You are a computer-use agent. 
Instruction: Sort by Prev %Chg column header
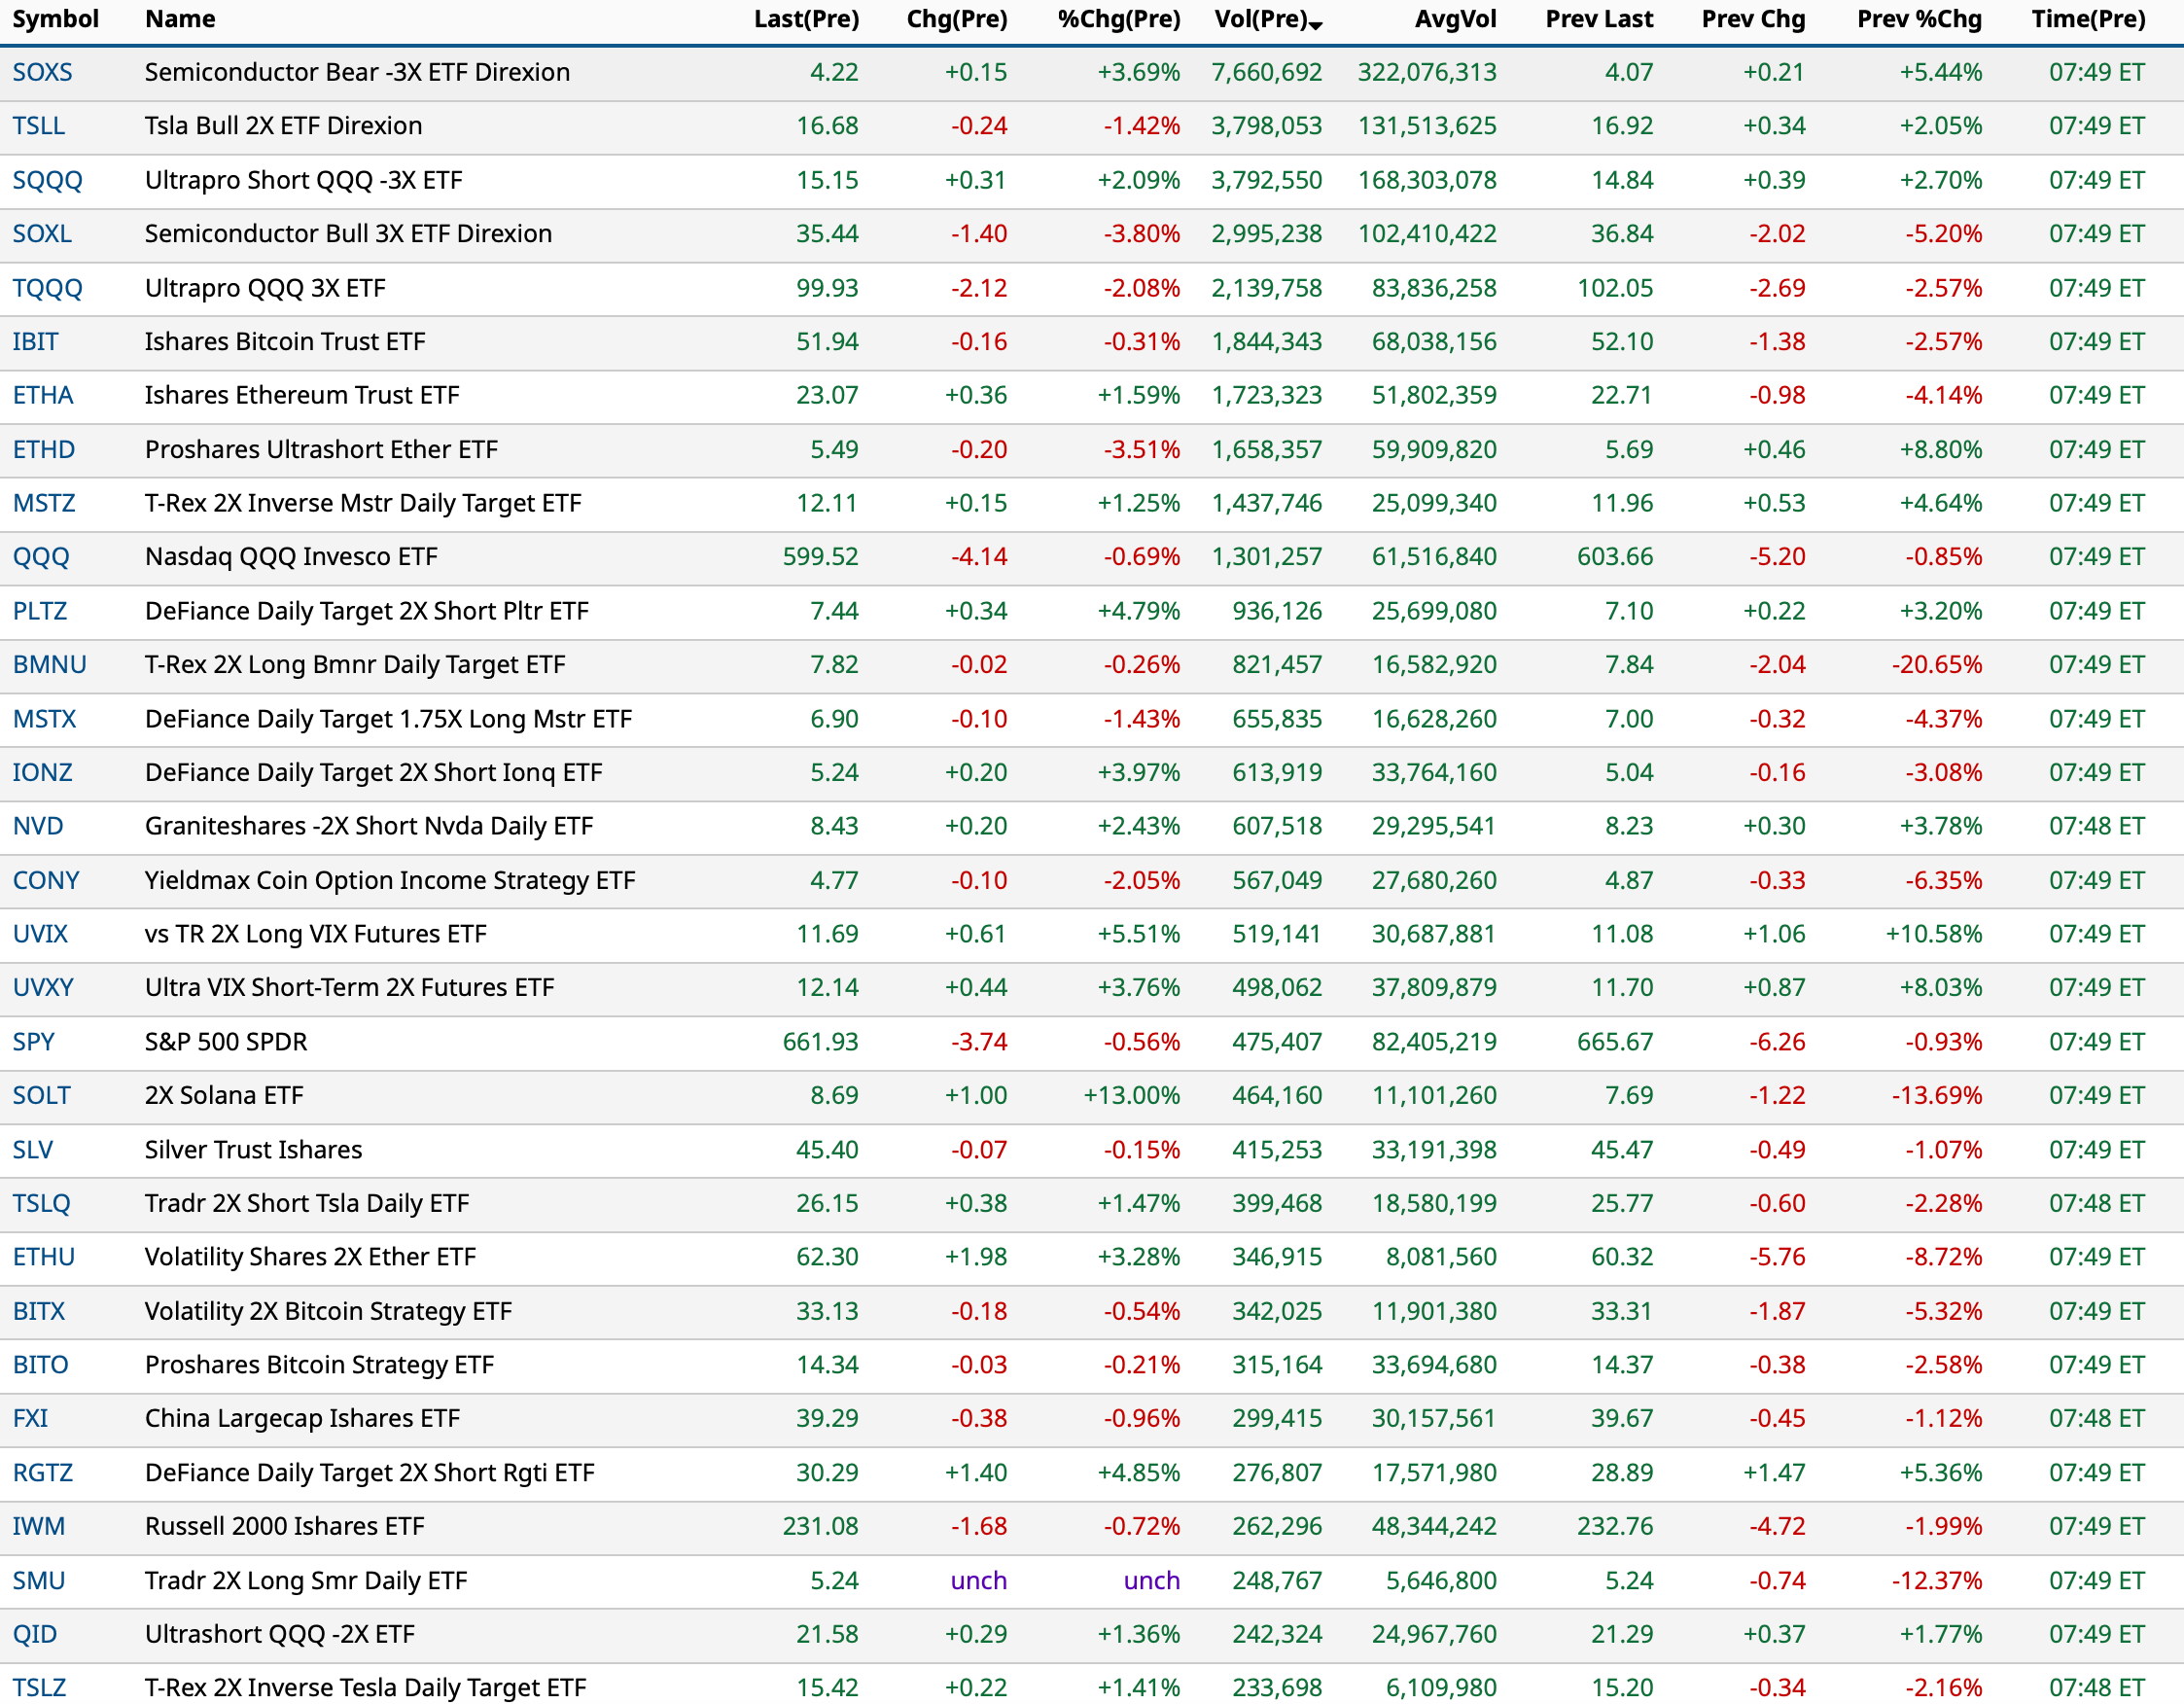pos(1919,19)
